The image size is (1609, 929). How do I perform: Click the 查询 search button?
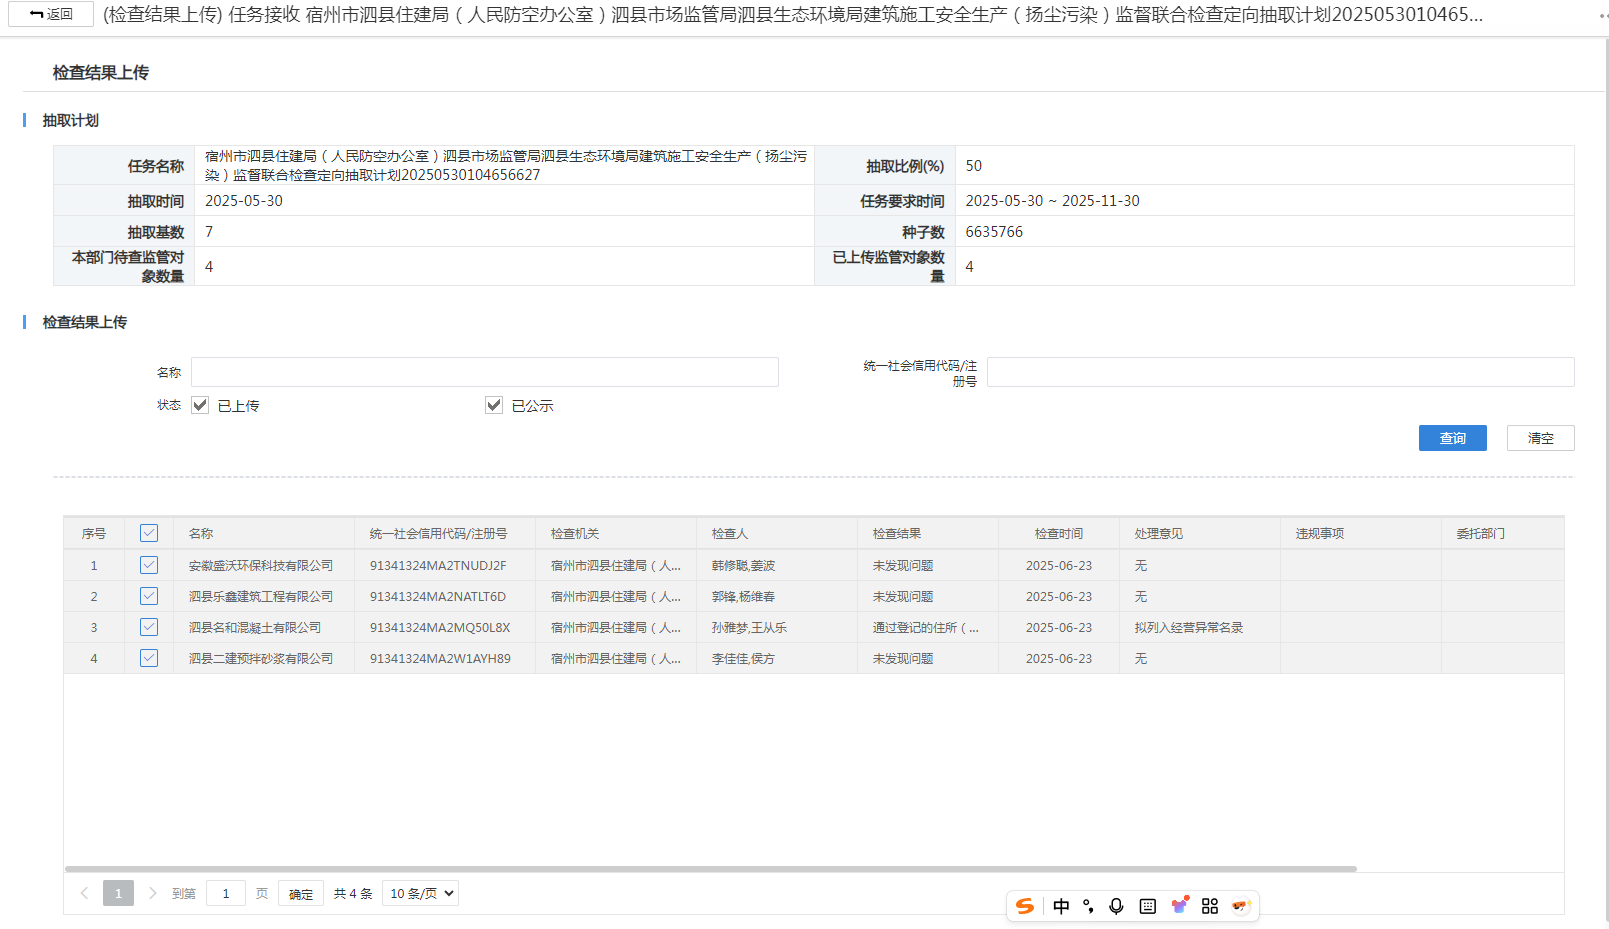1452,438
